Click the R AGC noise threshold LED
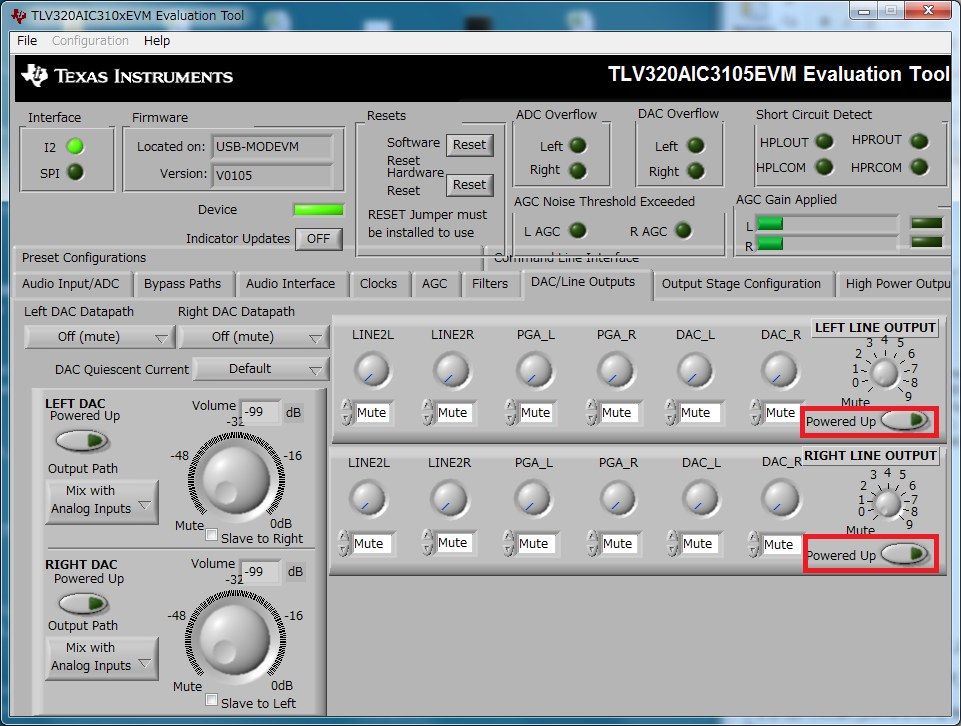The image size is (961, 726). tap(683, 230)
